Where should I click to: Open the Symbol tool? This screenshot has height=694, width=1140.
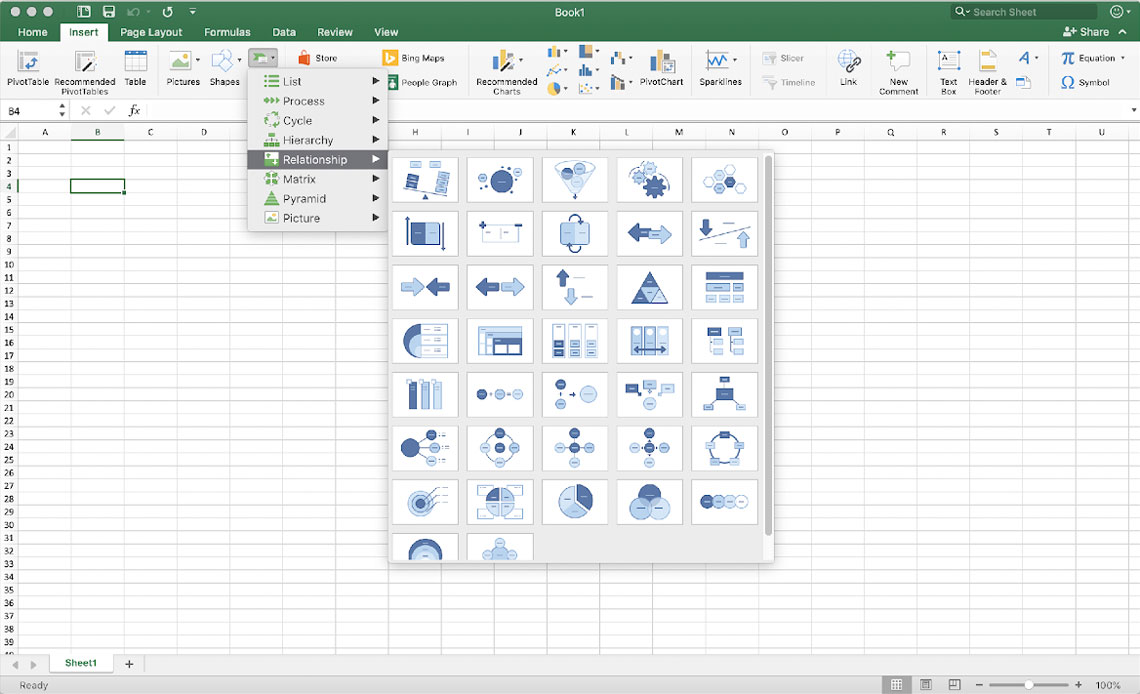[x=1086, y=82]
